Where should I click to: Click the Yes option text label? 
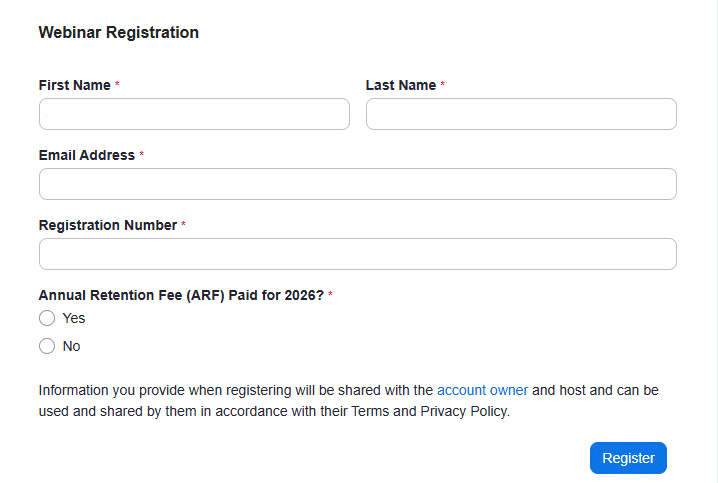[x=74, y=318]
